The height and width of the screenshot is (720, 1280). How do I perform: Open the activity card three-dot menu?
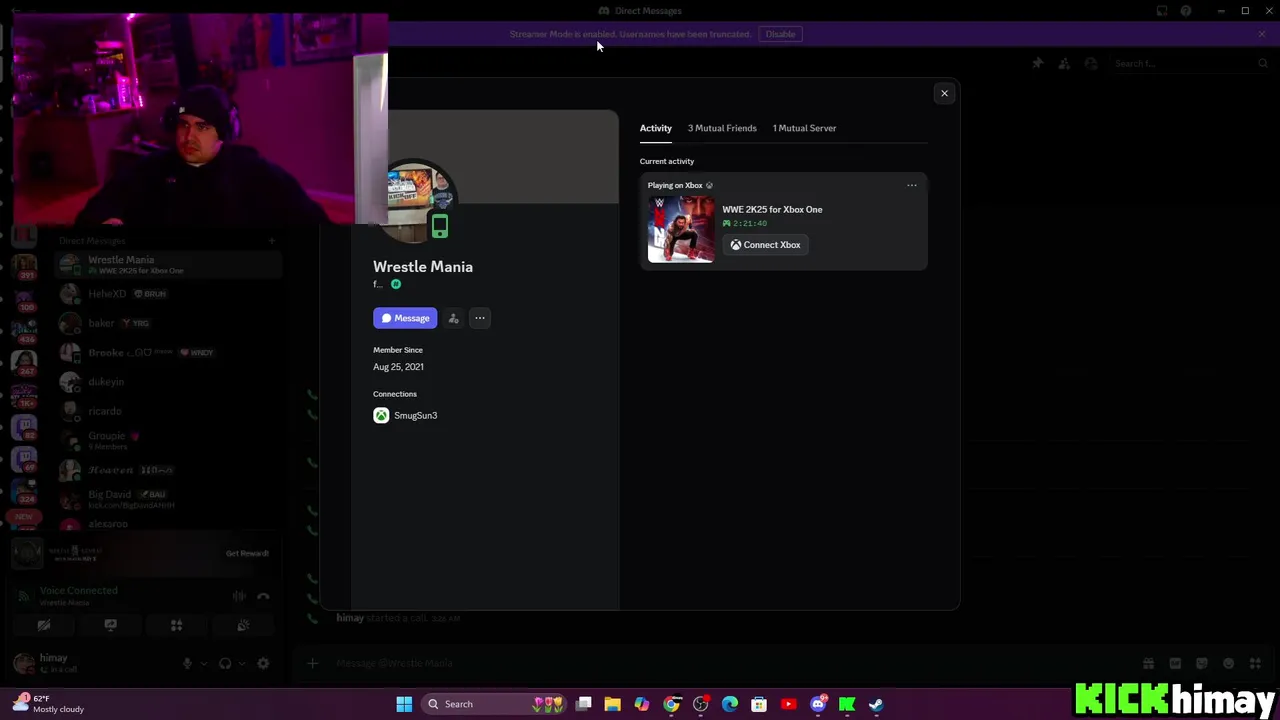(911, 185)
